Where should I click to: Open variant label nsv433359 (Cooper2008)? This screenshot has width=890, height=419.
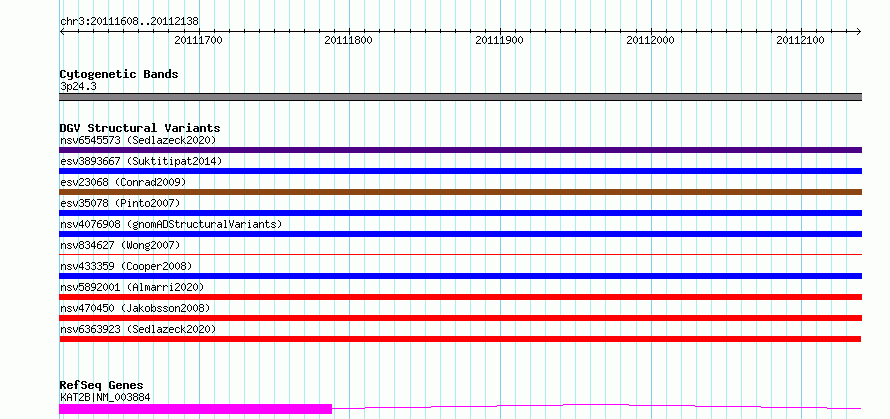coord(126,266)
